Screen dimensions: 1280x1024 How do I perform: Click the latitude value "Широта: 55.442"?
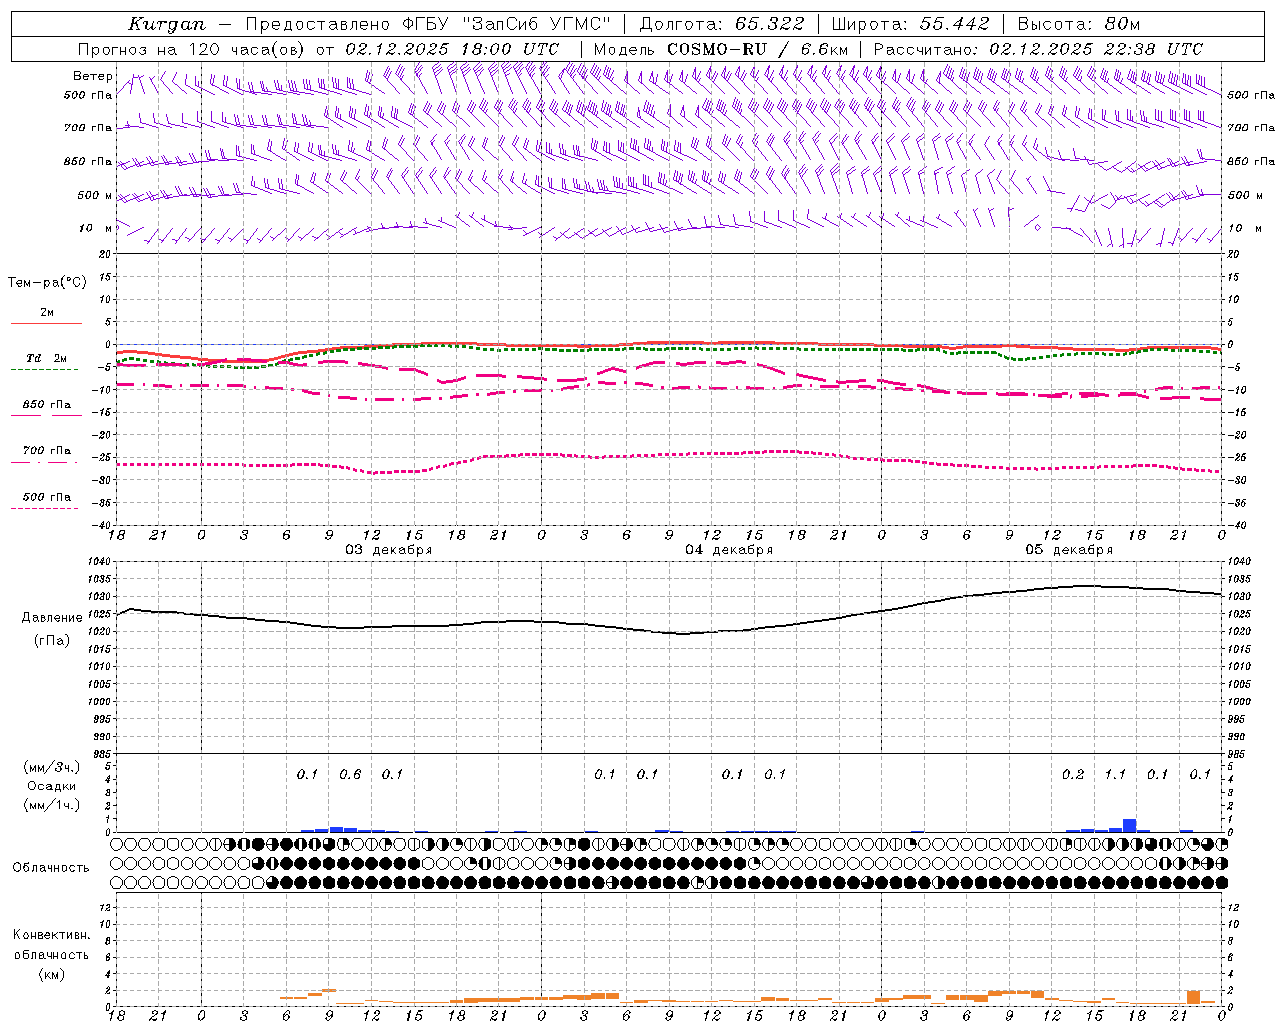[911, 24]
